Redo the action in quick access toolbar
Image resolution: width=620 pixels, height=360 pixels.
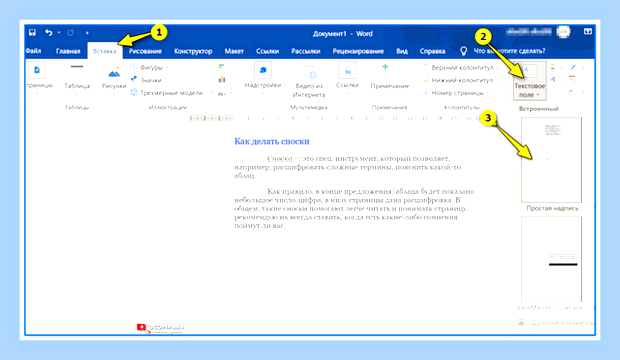pyautogui.click(x=70, y=32)
